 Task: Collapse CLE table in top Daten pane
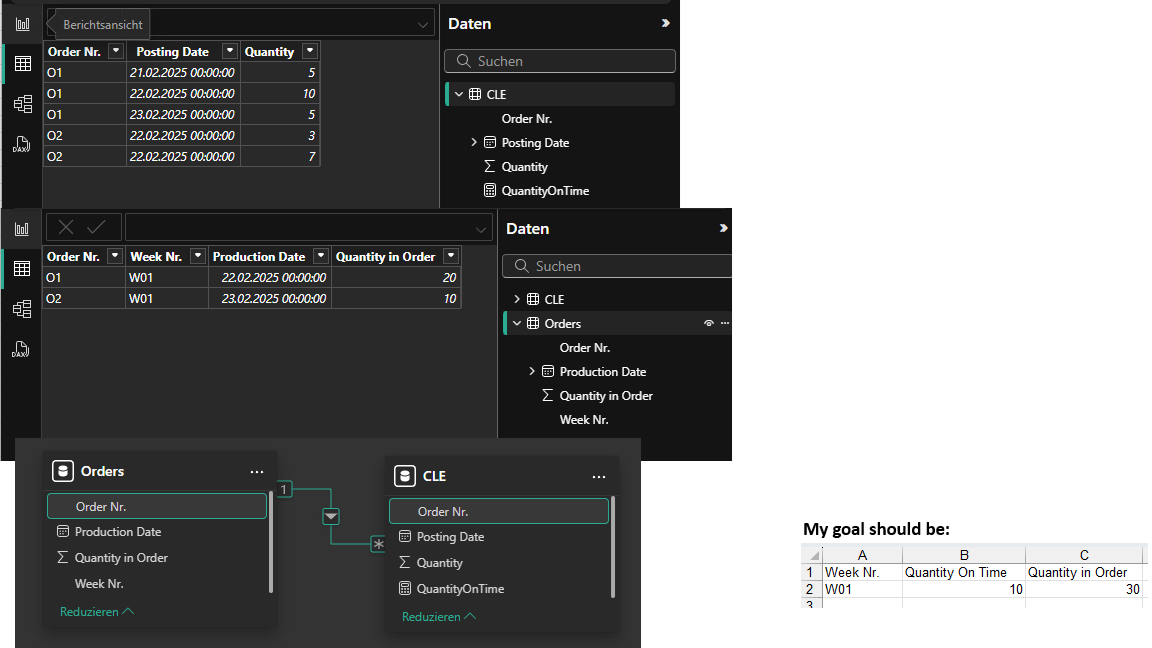(x=459, y=94)
